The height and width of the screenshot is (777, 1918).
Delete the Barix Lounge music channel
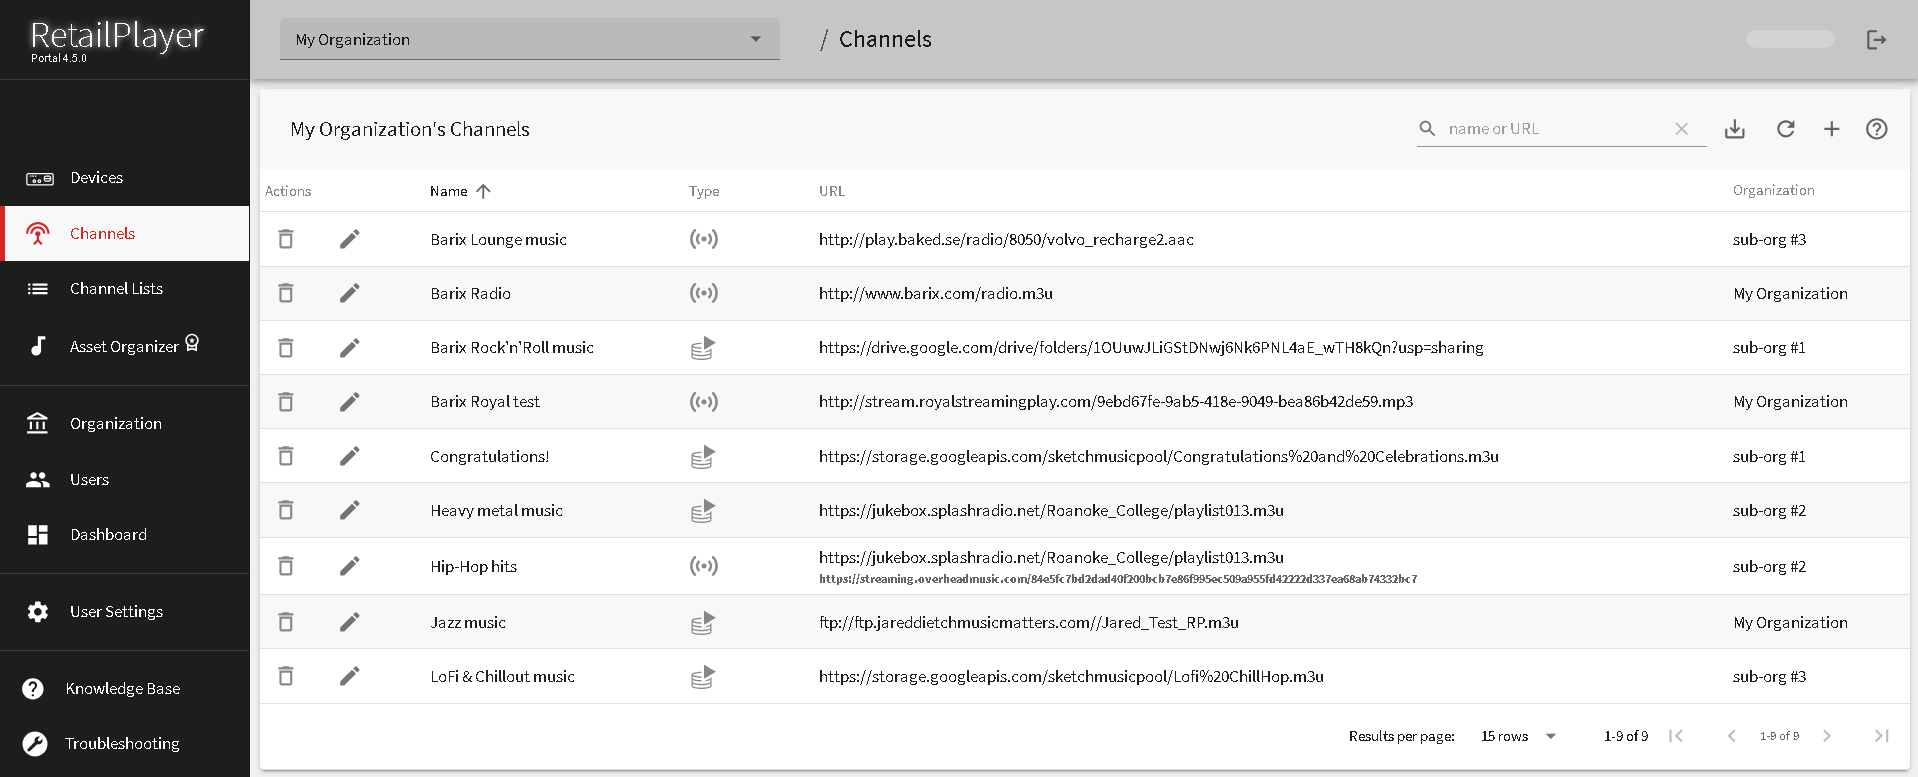coord(286,239)
